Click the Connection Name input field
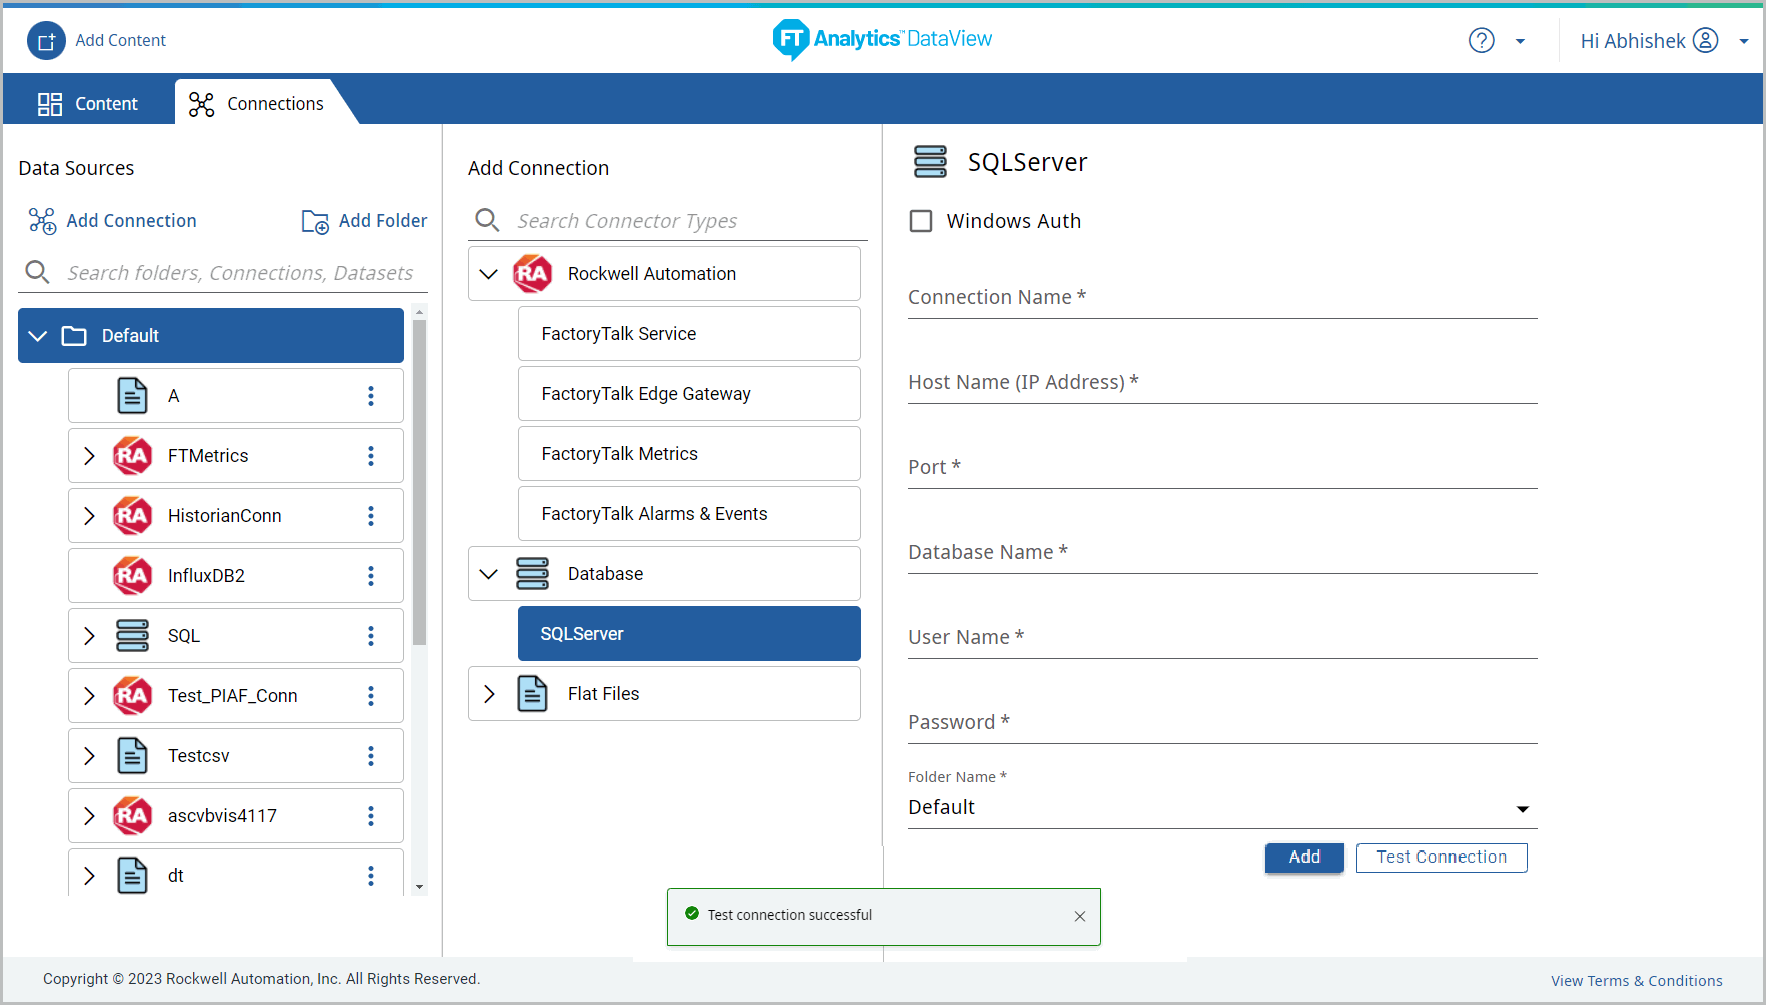 pos(1221,298)
